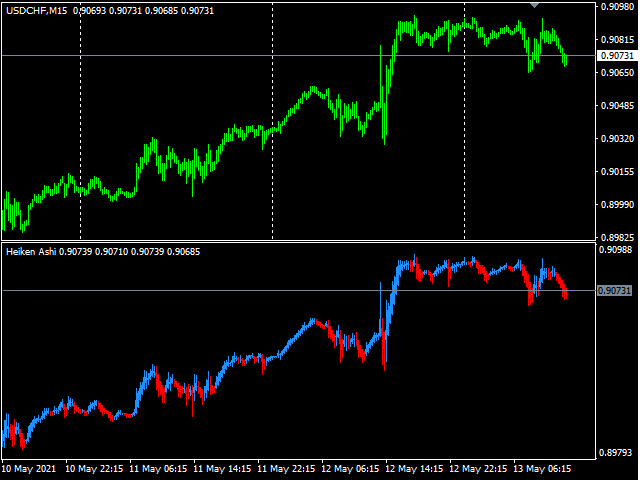Click the 11 May 14:15 time label
640x480 pixels.
pos(222,468)
